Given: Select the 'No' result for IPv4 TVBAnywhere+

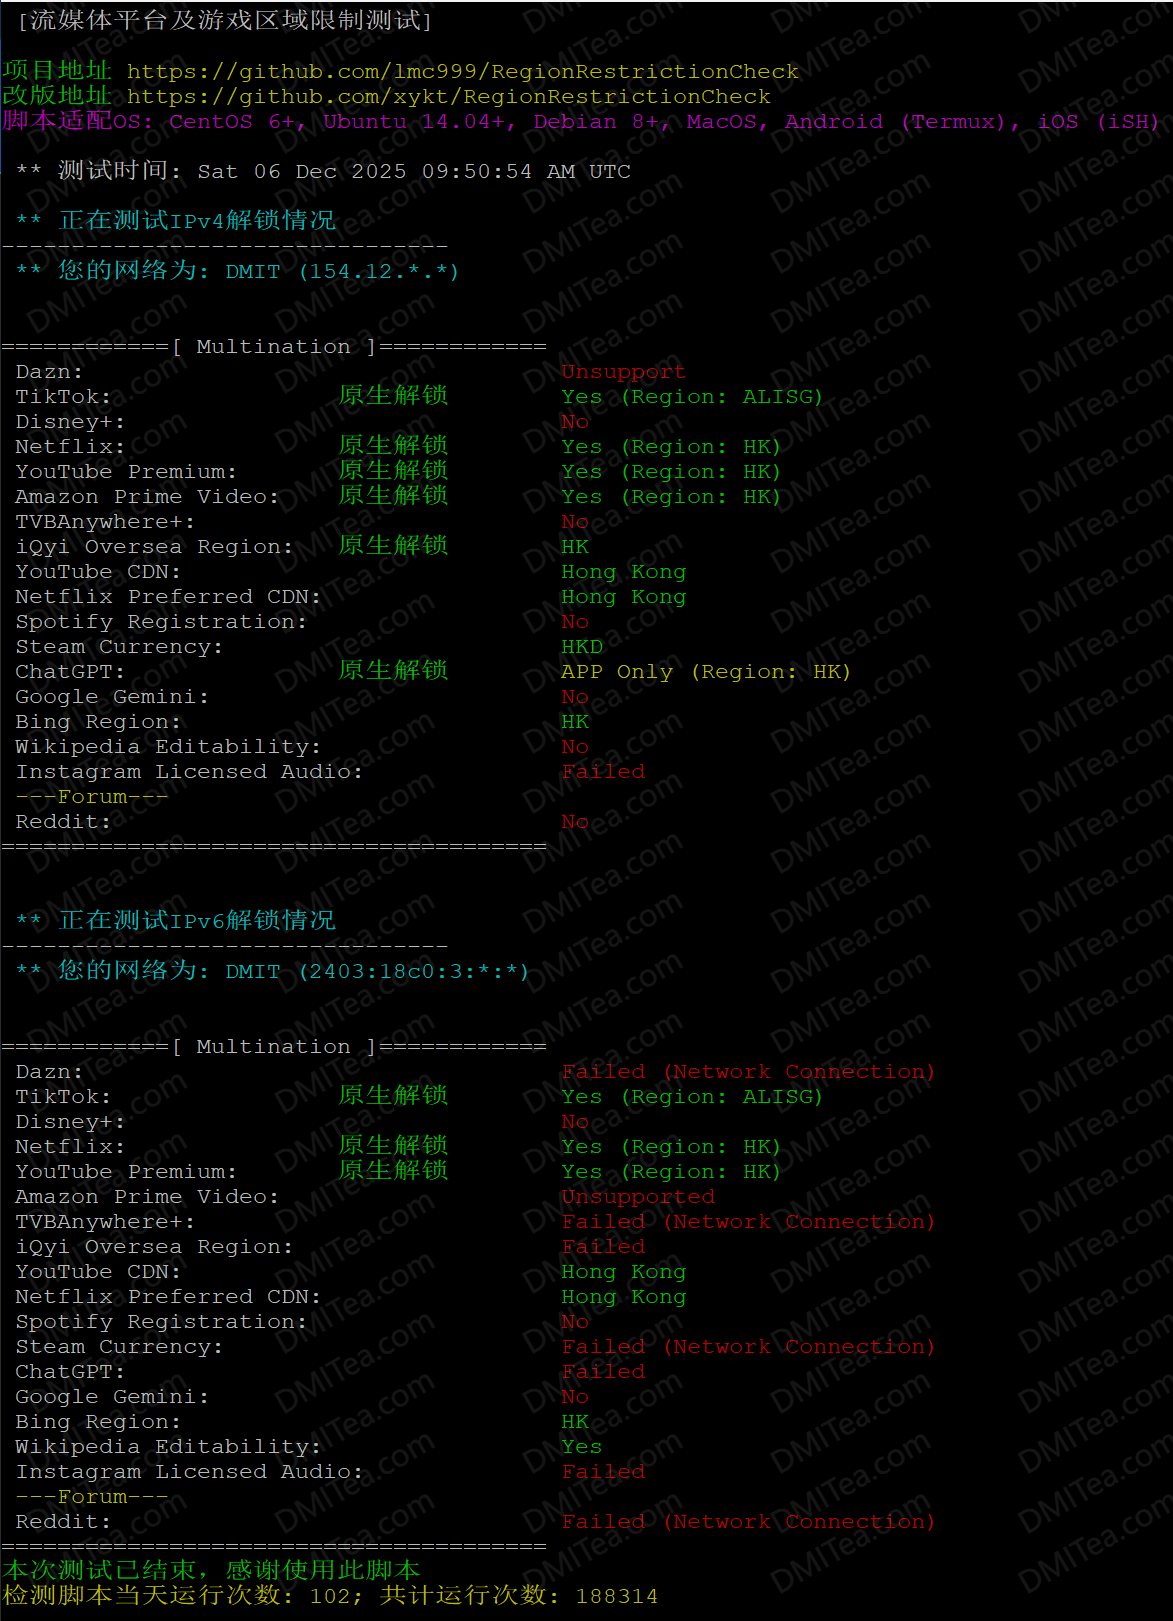Looking at the screenshot, I should 575,521.
